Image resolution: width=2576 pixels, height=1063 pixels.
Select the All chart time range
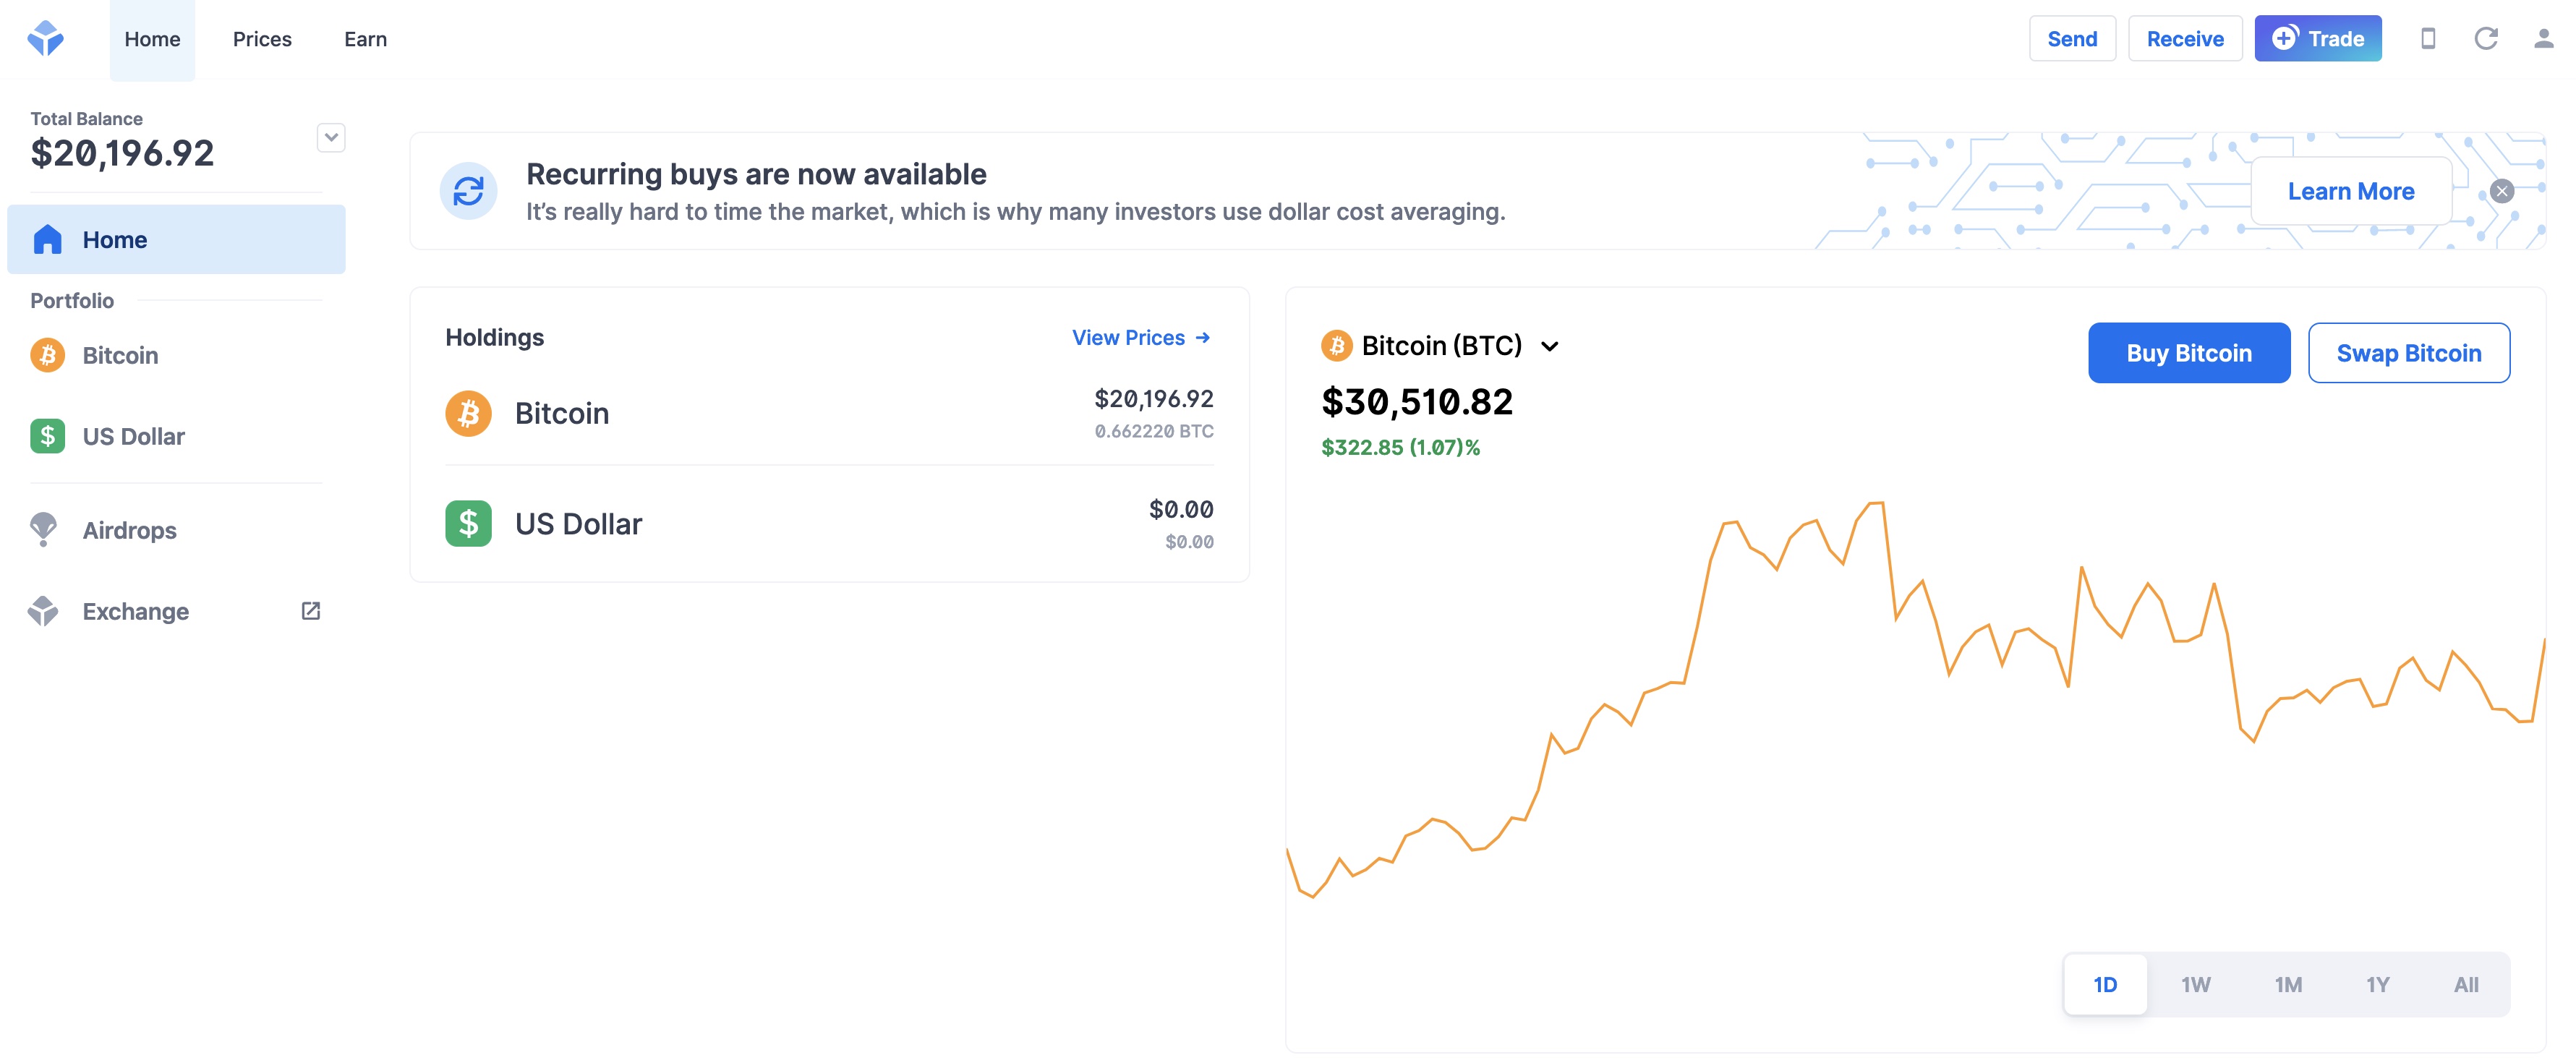pos(2466,984)
